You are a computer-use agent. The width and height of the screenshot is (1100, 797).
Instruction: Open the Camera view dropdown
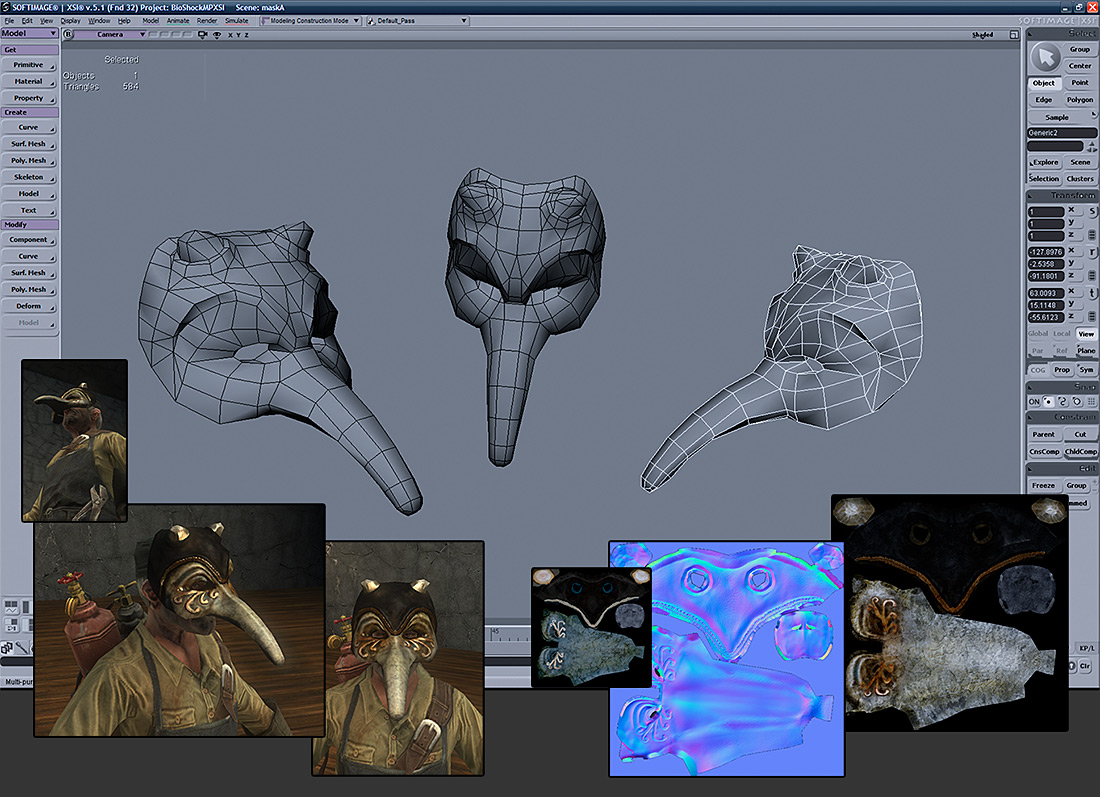(x=111, y=34)
